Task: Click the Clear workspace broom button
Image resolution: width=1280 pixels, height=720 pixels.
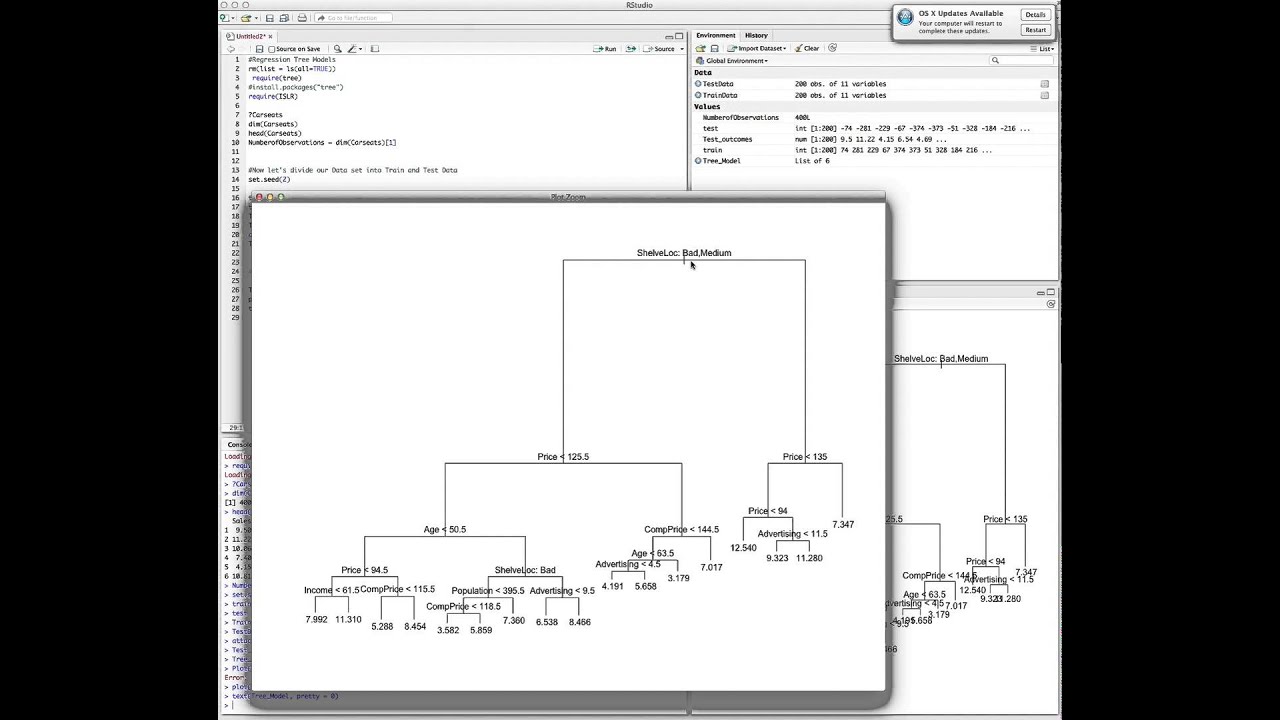Action: tap(807, 48)
